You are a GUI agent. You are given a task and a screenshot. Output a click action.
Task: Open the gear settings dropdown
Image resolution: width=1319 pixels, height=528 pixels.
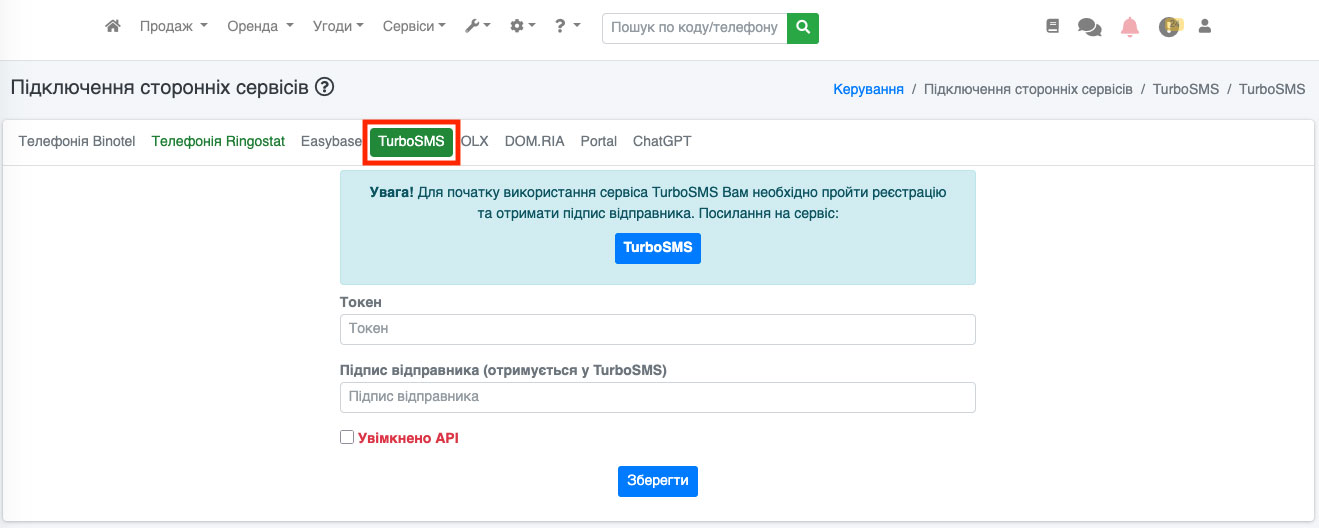(522, 27)
